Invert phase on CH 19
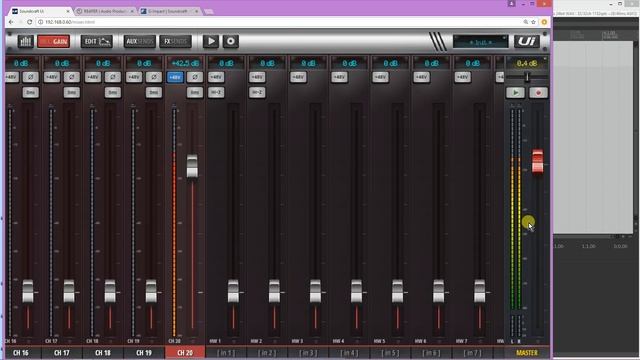Image resolution: width=640 pixels, height=360 pixels. (153, 77)
